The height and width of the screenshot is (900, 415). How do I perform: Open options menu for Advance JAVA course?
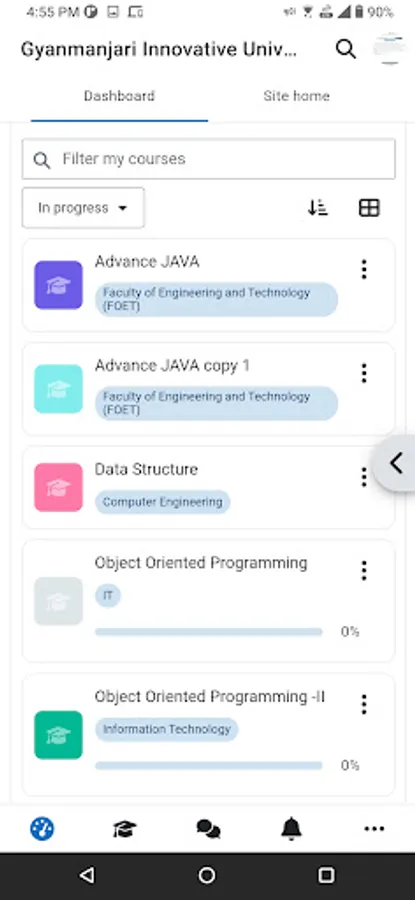pos(363,269)
